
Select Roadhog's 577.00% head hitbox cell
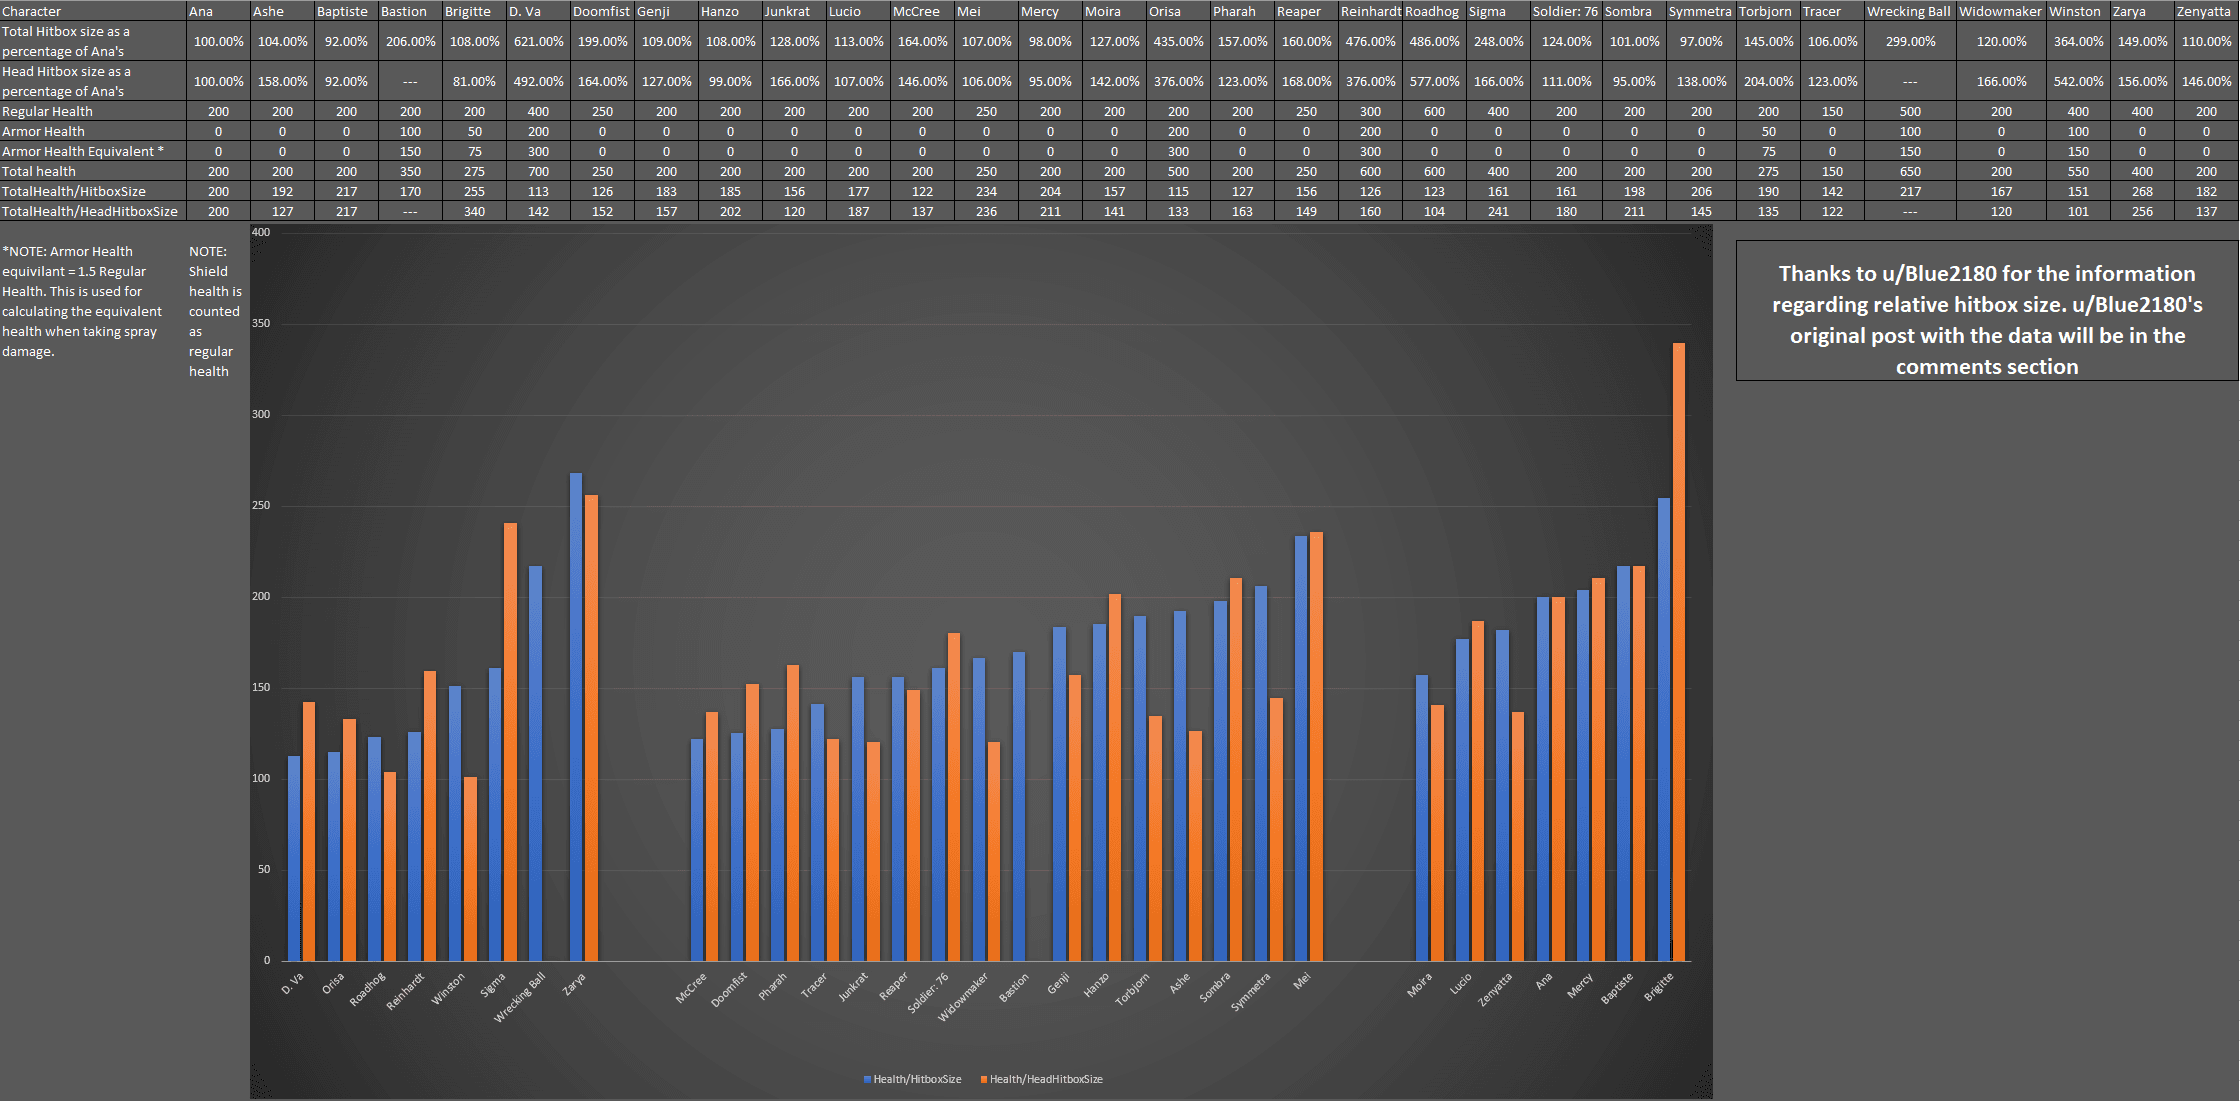tap(1434, 81)
